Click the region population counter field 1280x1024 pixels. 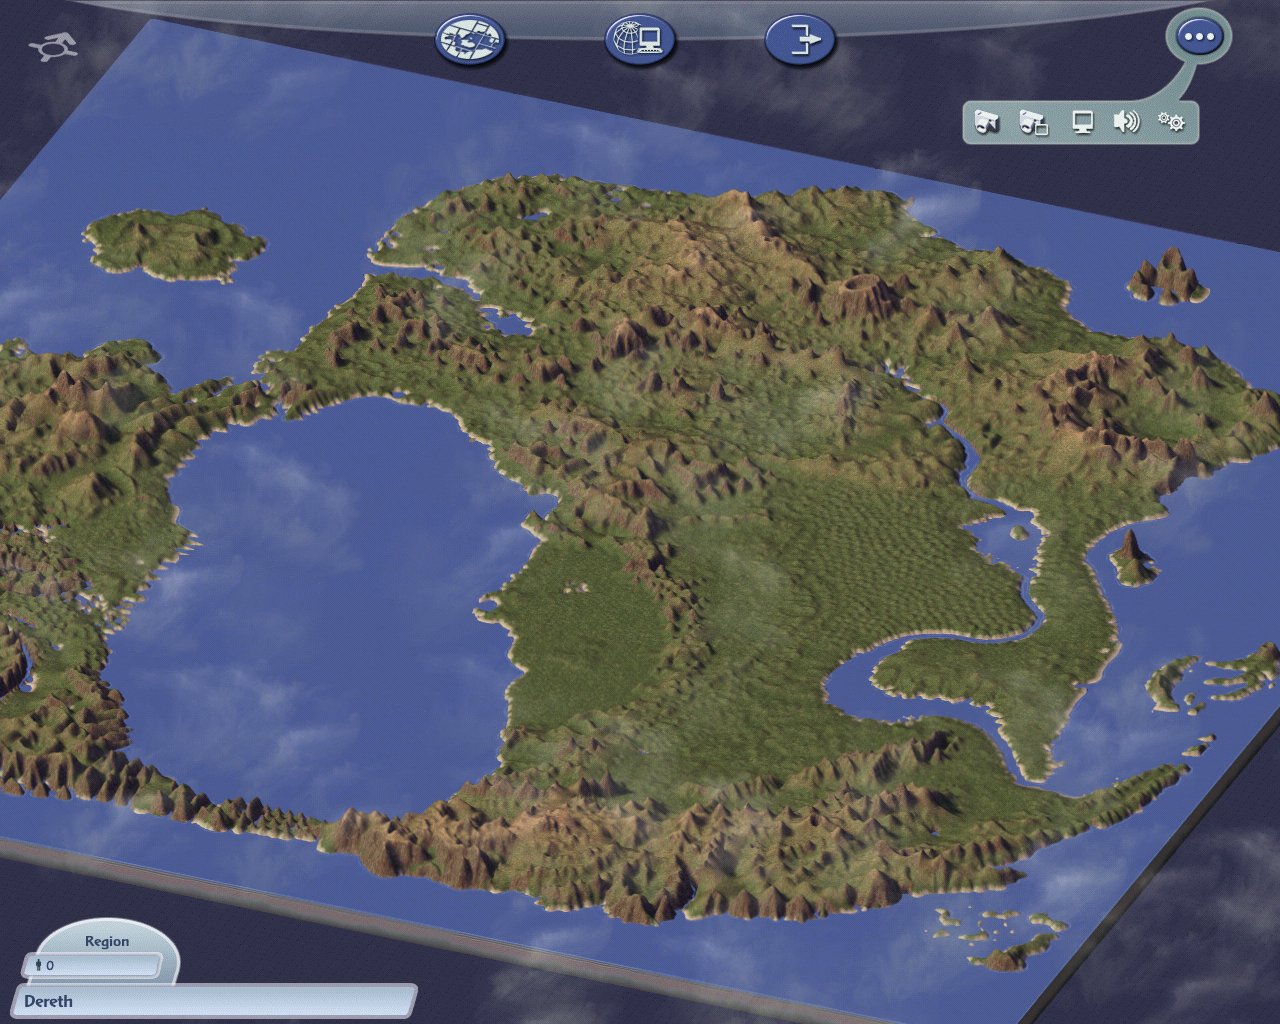[x=92, y=965]
